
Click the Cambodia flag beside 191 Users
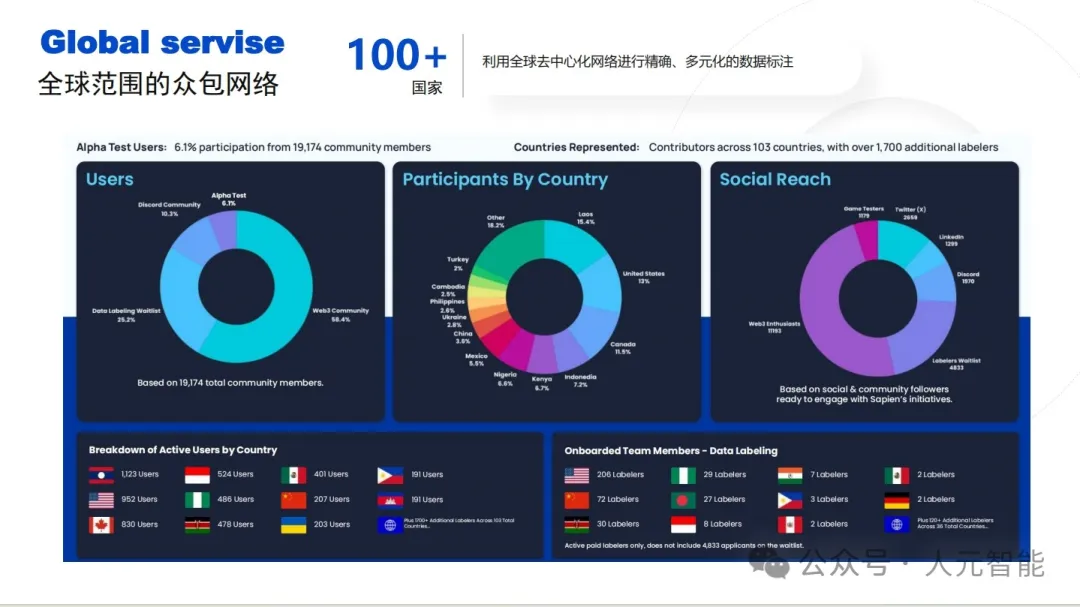[x=390, y=500]
